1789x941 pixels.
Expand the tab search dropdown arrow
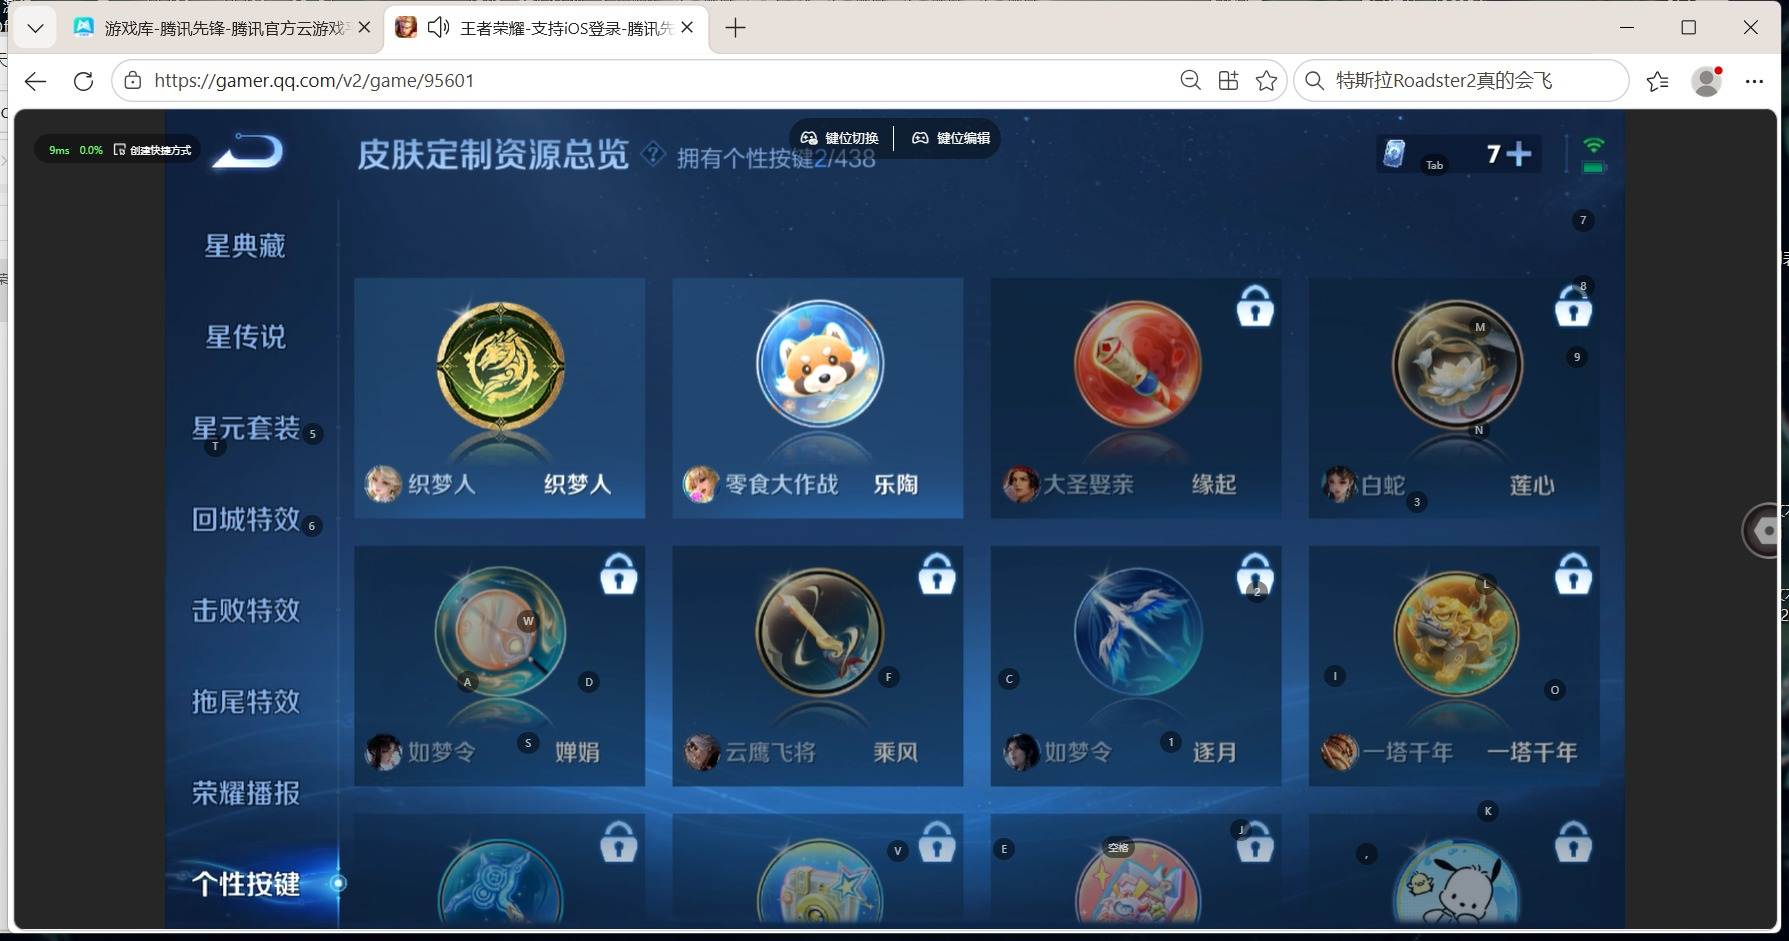tap(35, 27)
